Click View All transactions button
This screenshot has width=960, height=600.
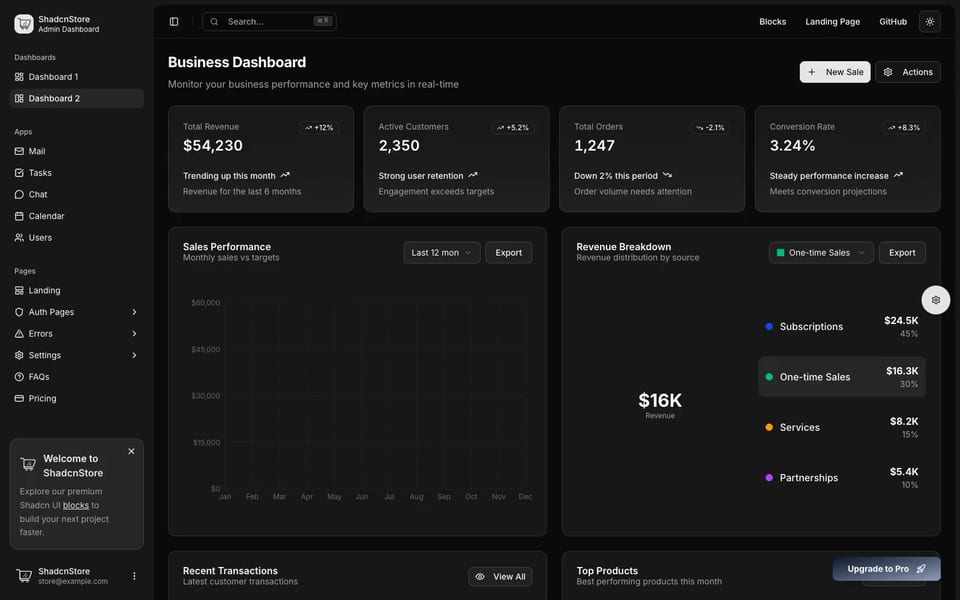click(x=500, y=576)
